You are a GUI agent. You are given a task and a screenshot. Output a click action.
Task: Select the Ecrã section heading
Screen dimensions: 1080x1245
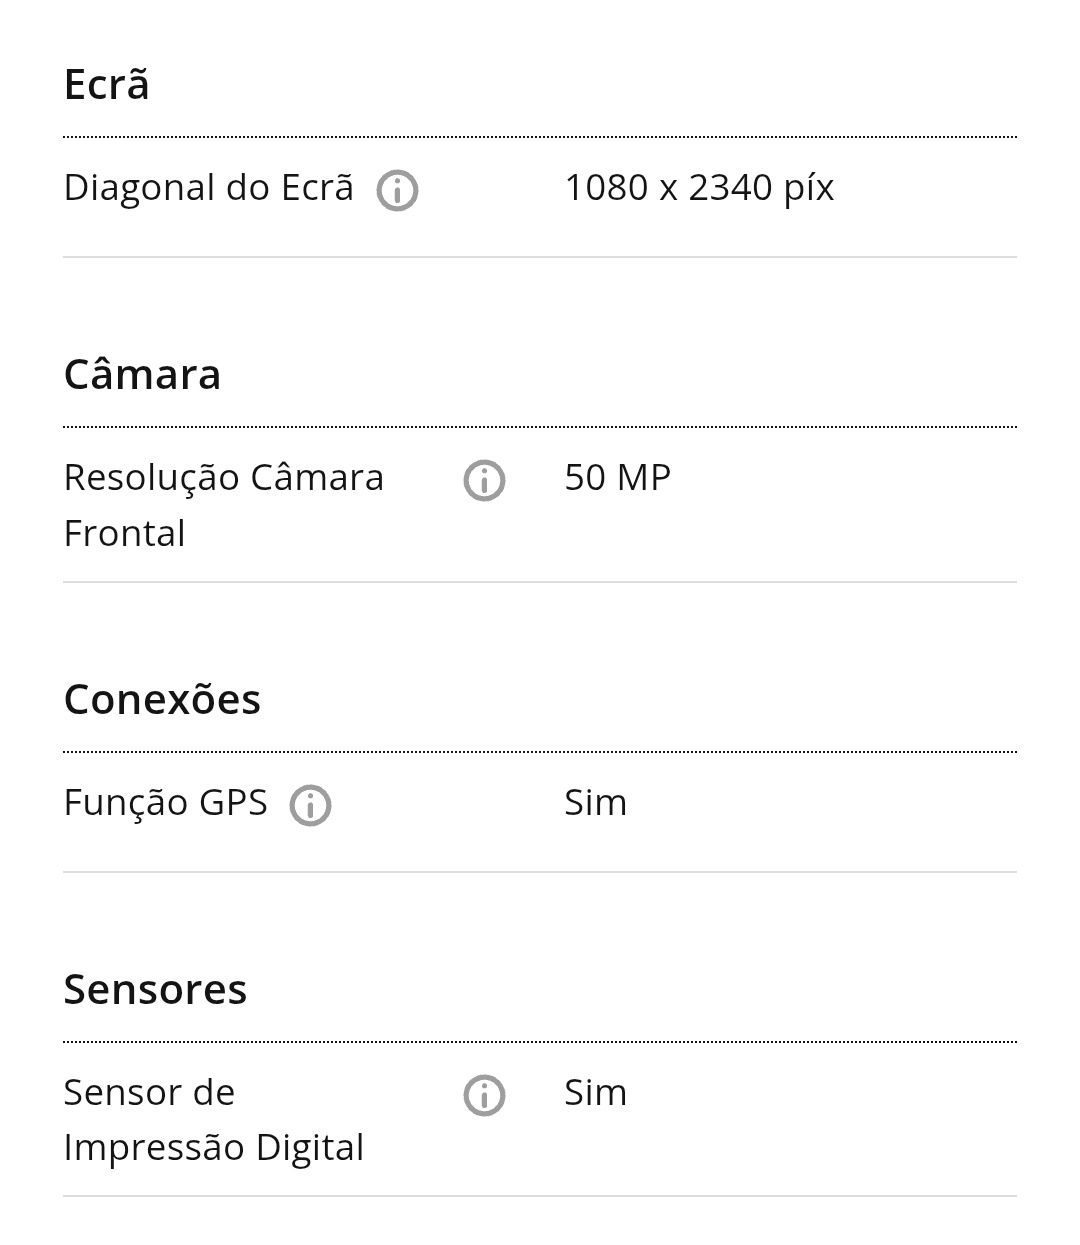(107, 84)
